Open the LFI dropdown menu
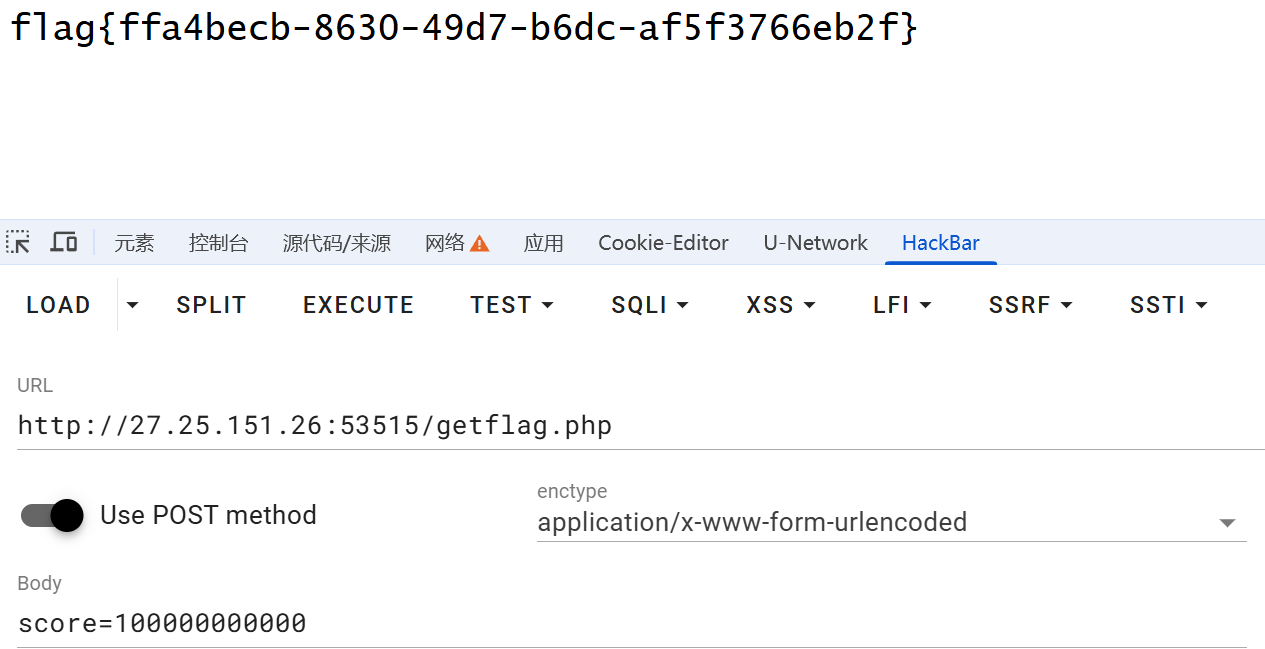This screenshot has width=1265, height=649. coord(902,305)
